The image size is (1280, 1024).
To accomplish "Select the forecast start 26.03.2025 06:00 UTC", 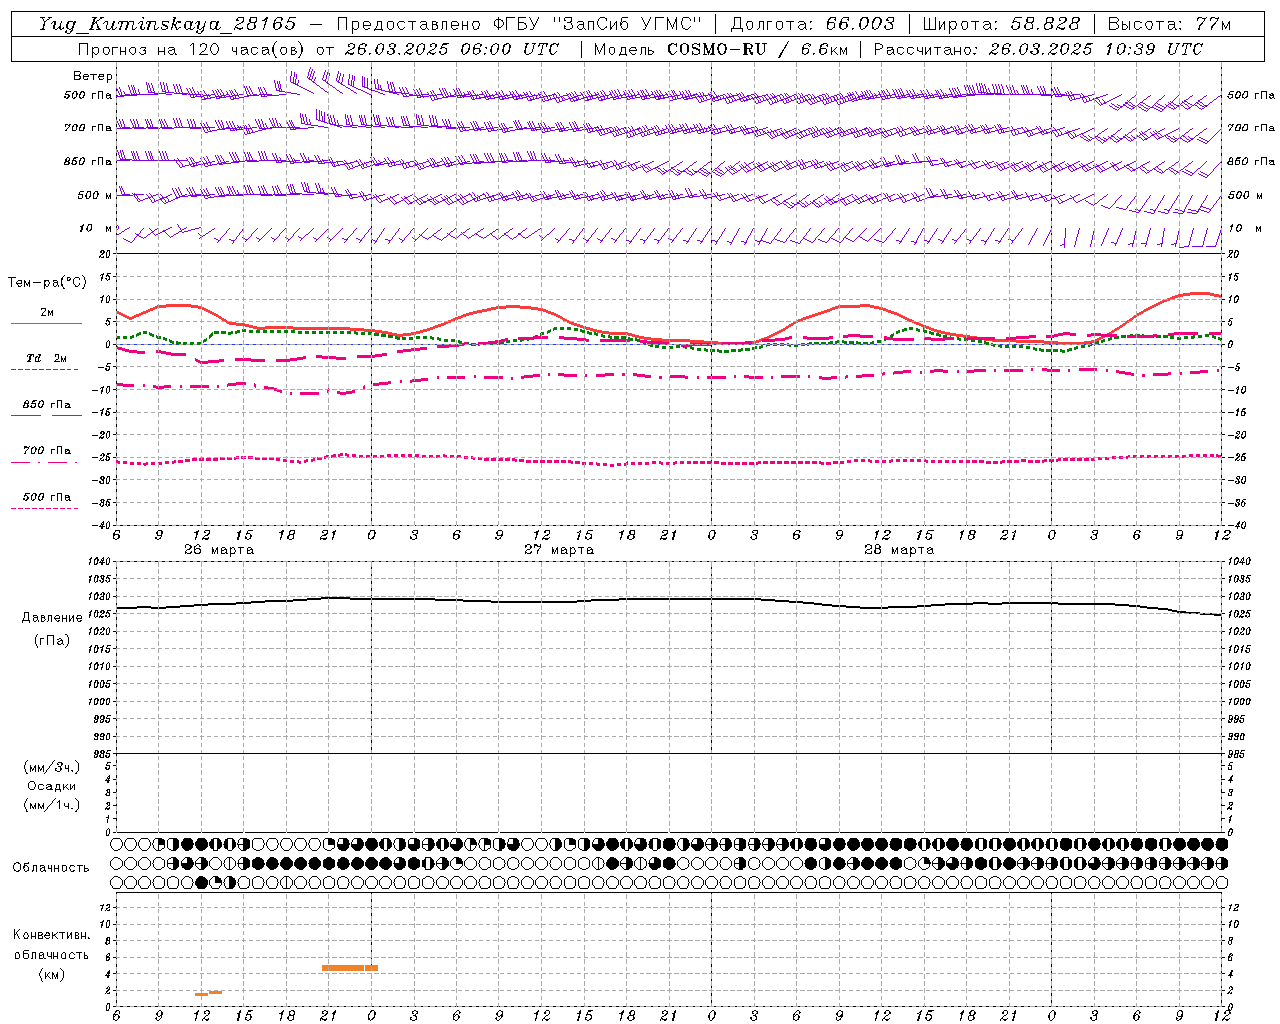I will click(452, 49).
